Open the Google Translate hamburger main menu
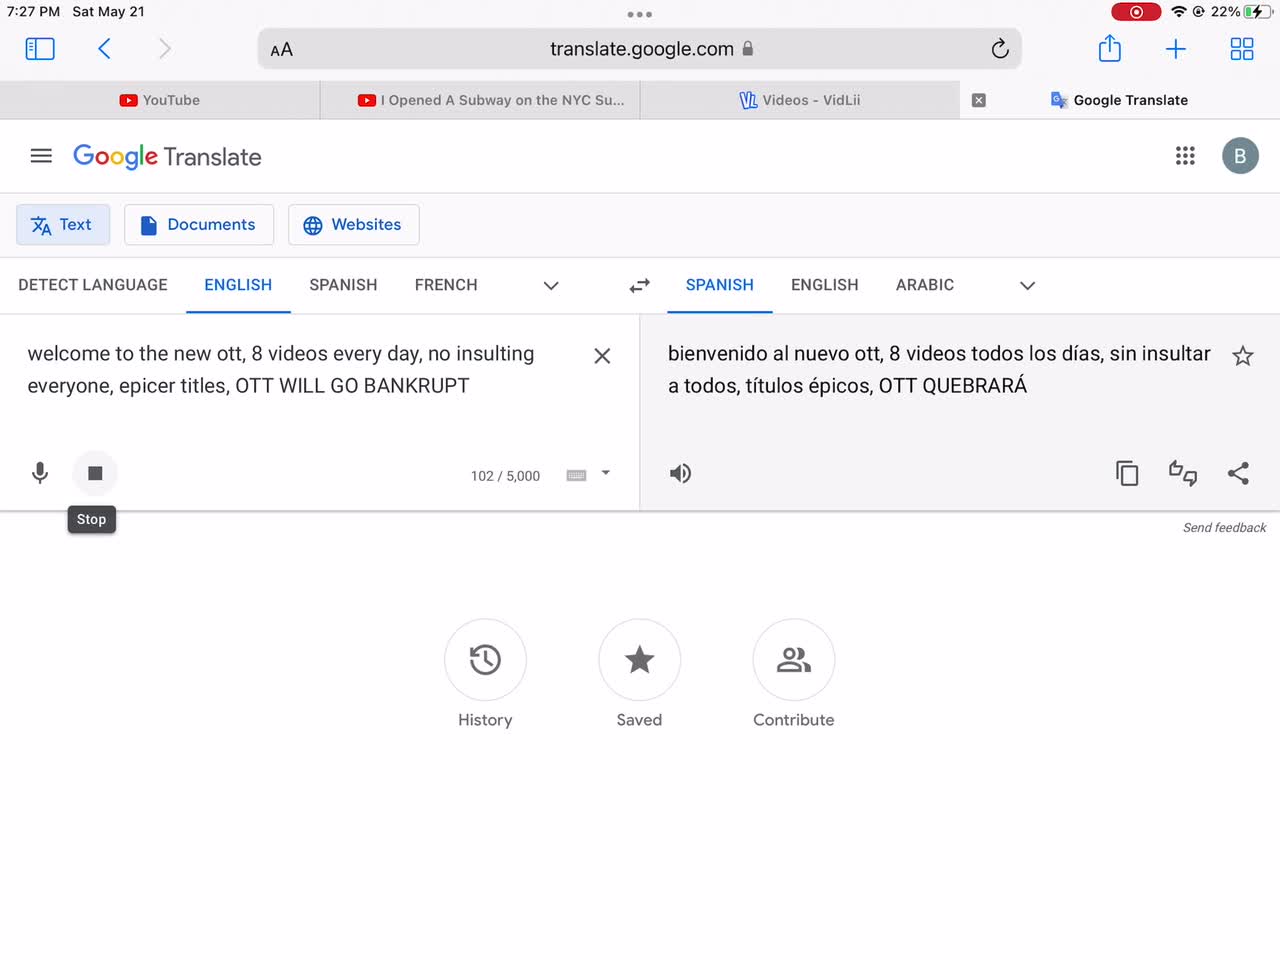The height and width of the screenshot is (960, 1280). click(41, 156)
